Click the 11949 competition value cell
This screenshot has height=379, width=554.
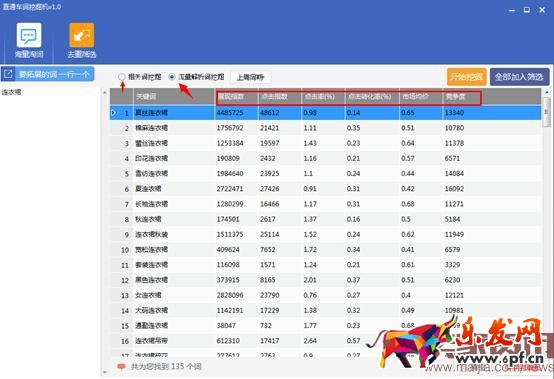[x=454, y=235]
